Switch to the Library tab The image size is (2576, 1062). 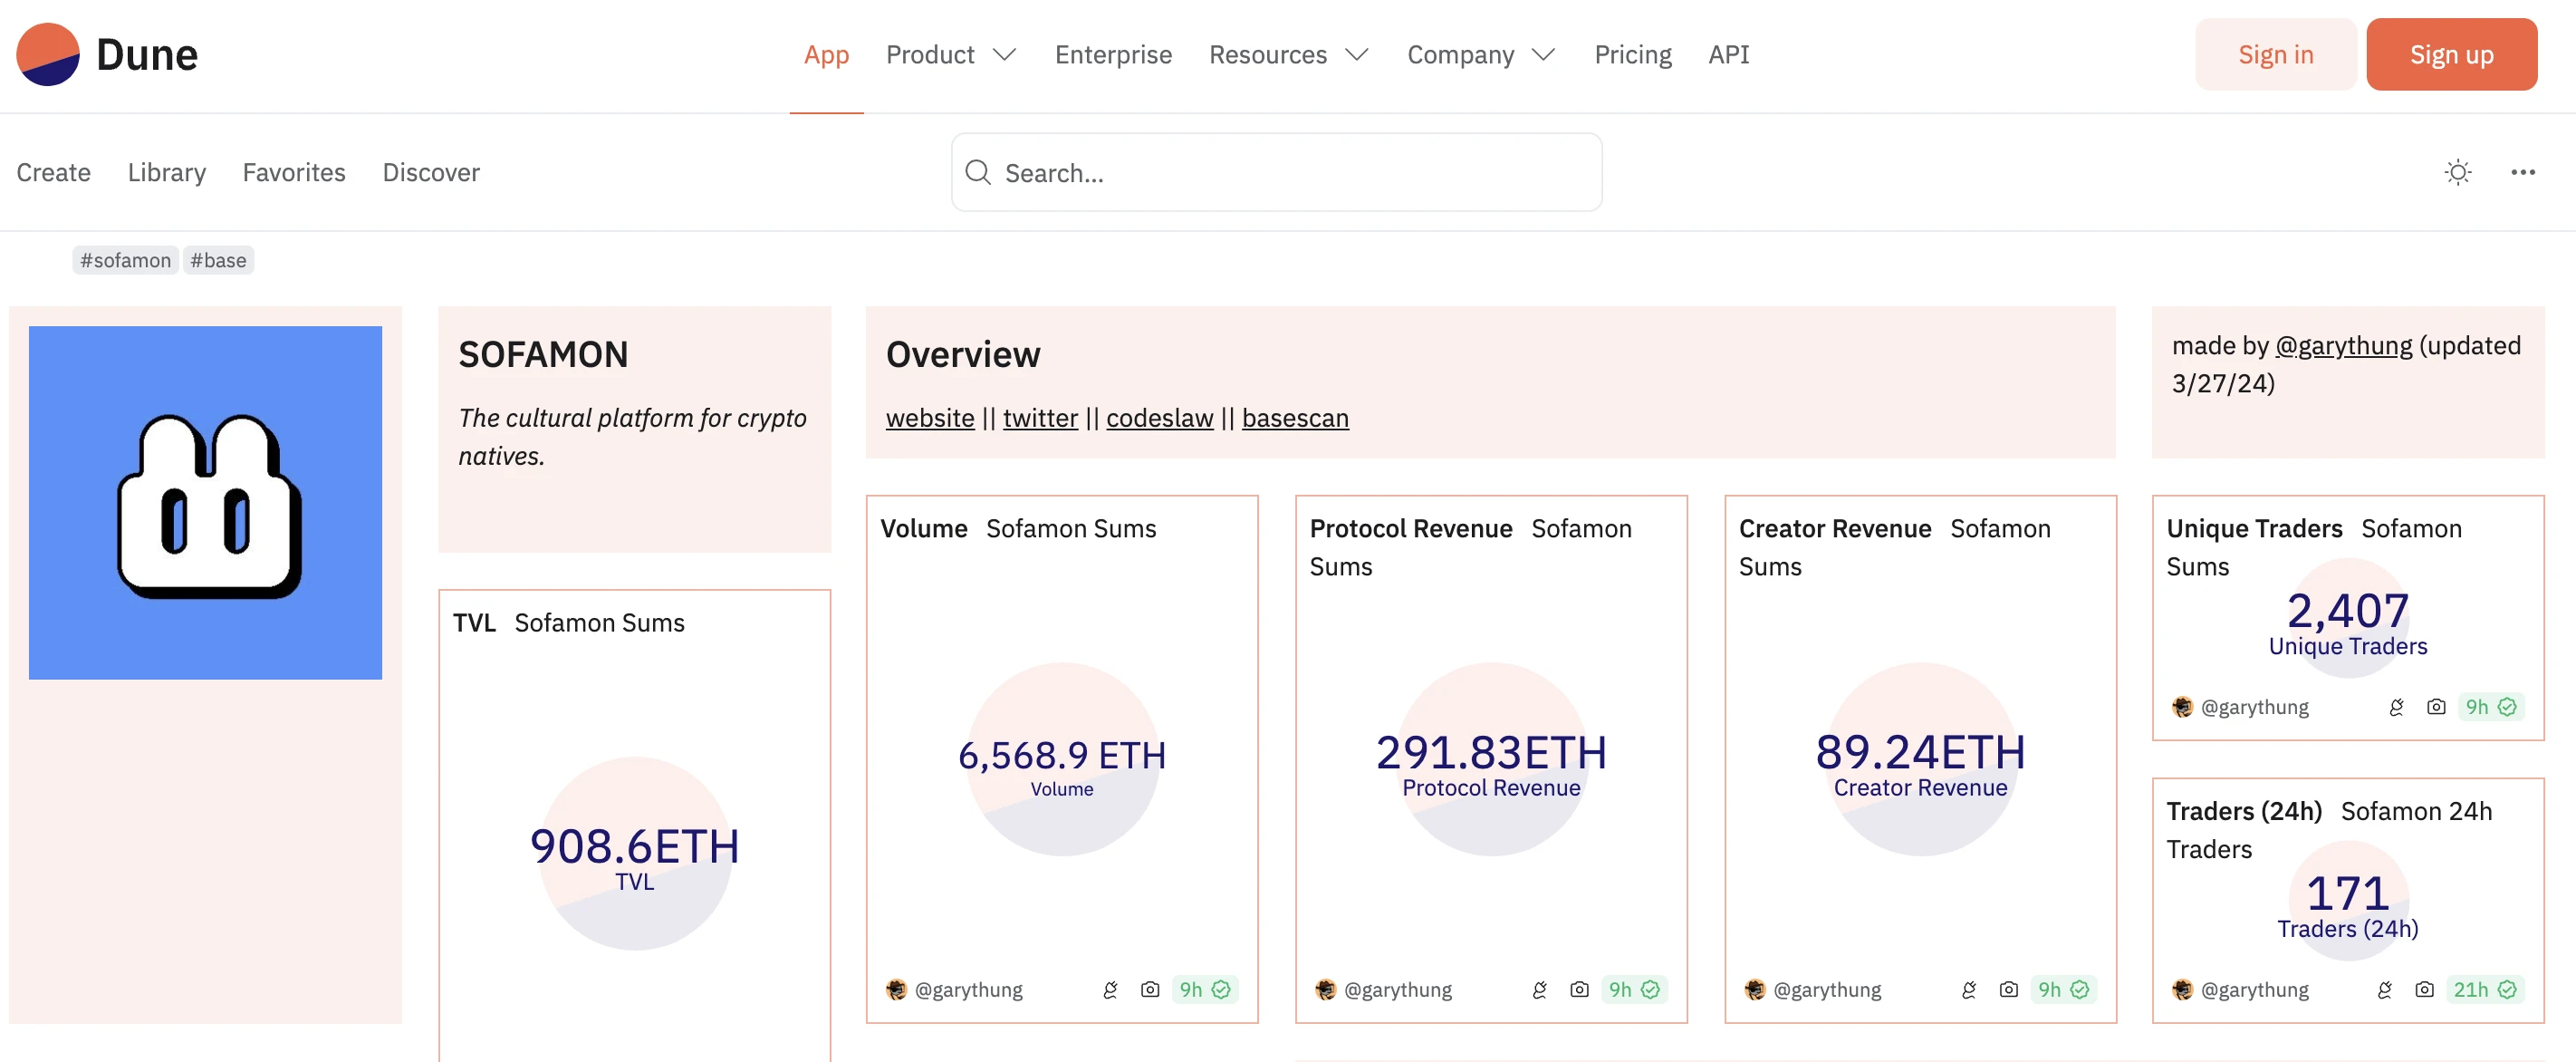[x=166, y=172]
